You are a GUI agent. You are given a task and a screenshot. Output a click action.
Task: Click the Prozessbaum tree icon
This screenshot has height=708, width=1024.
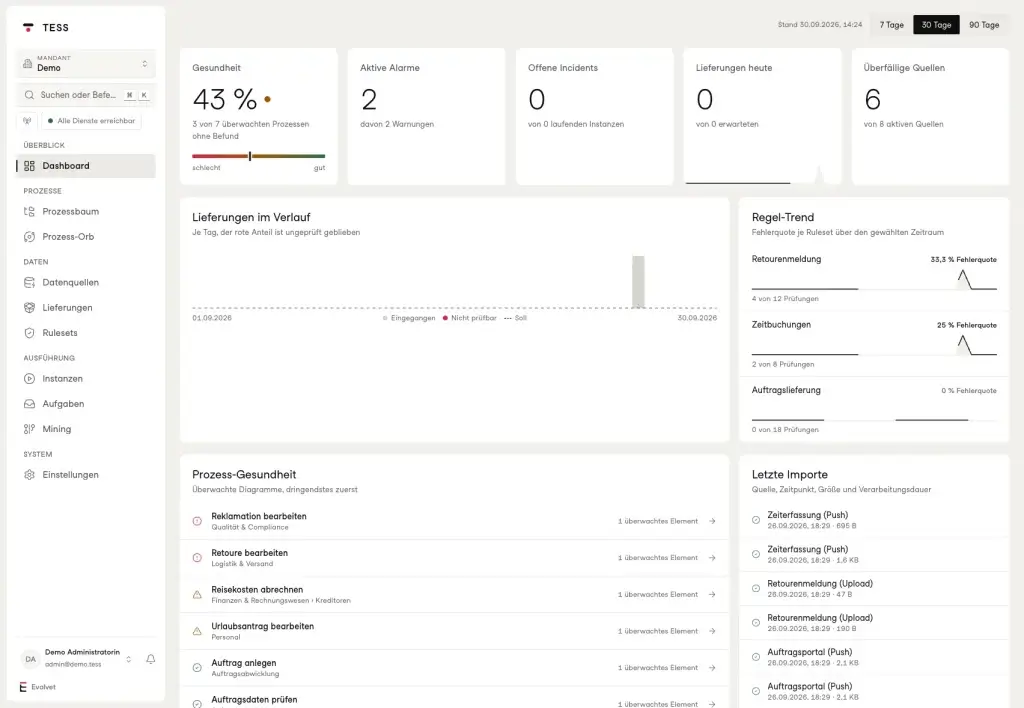[29, 212]
